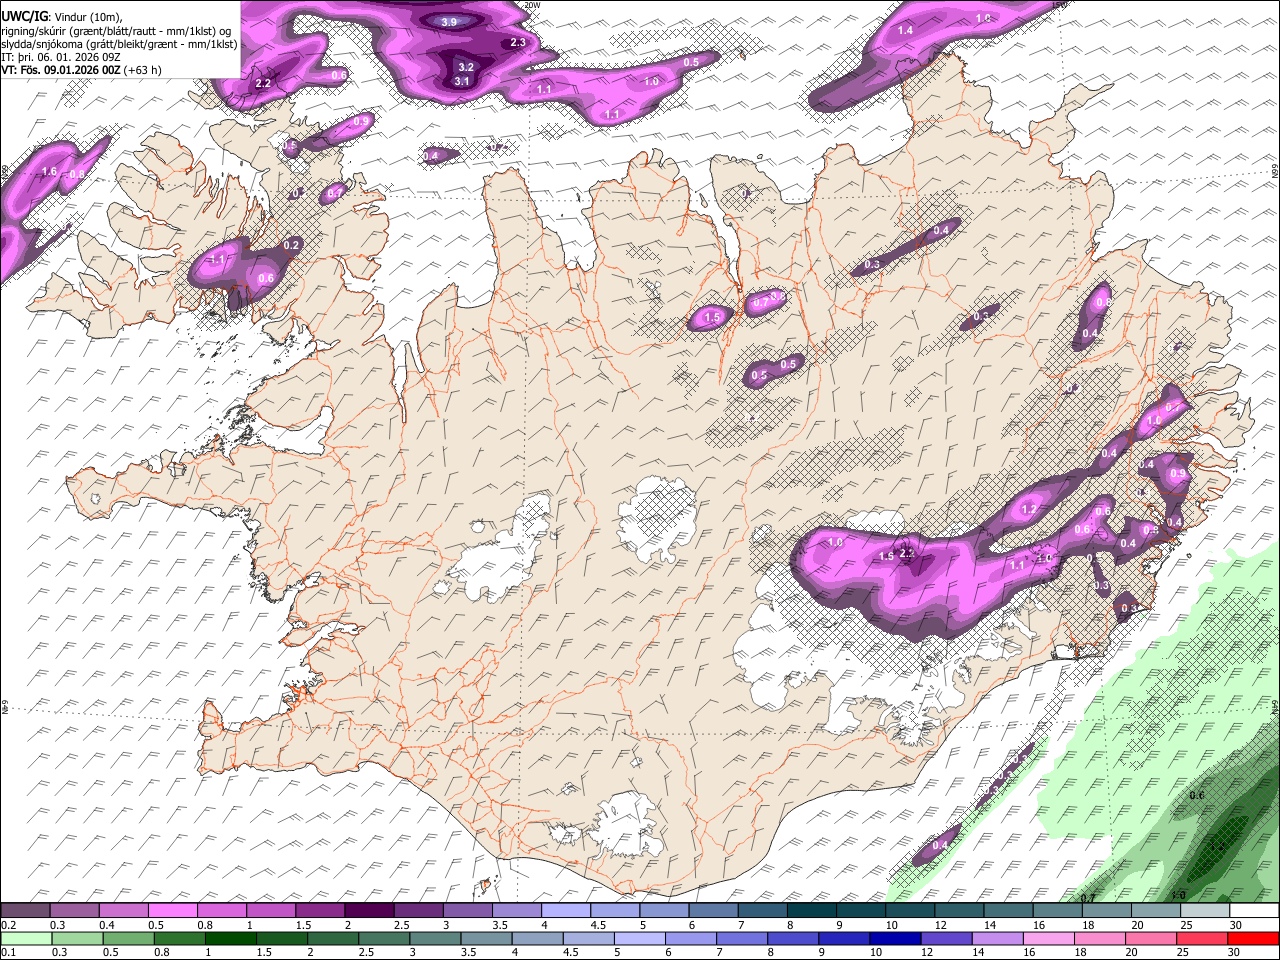Click the 1.5 value label in north Iceland
Image resolution: width=1280 pixels, height=960 pixels.
pyautogui.click(x=713, y=318)
